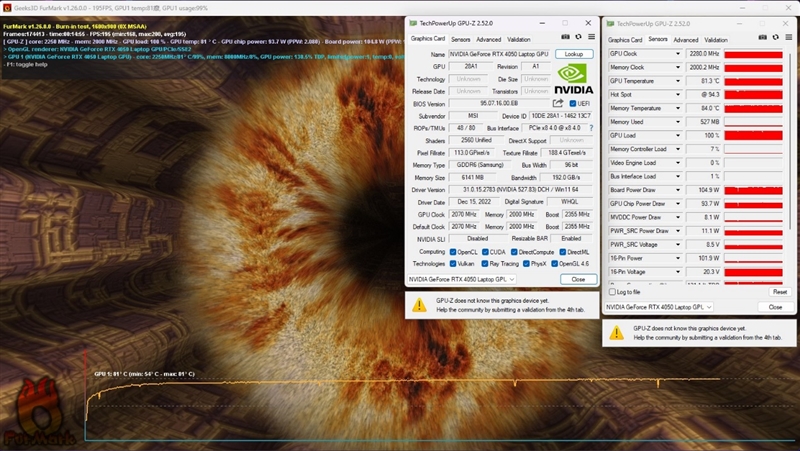Screen dimensions: 800x451
Task: Click the 16-Pin Voltage red sensor graph
Action: click(x=753, y=272)
